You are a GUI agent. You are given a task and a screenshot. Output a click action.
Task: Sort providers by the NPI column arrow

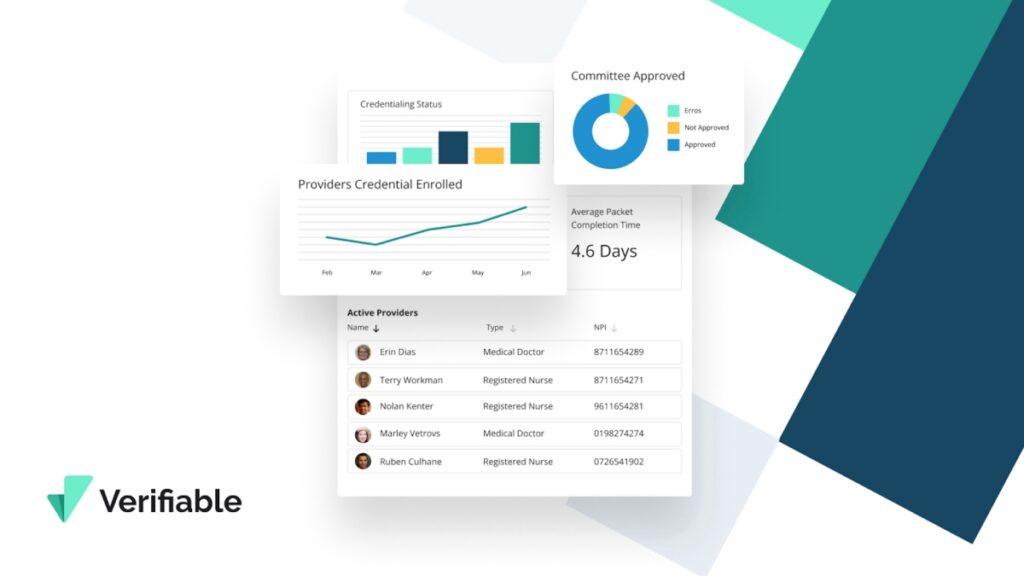coord(614,328)
